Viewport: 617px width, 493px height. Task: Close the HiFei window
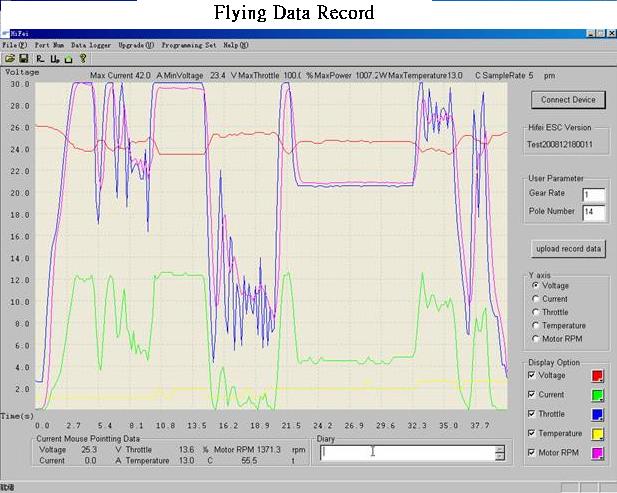(x=611, y=34)
